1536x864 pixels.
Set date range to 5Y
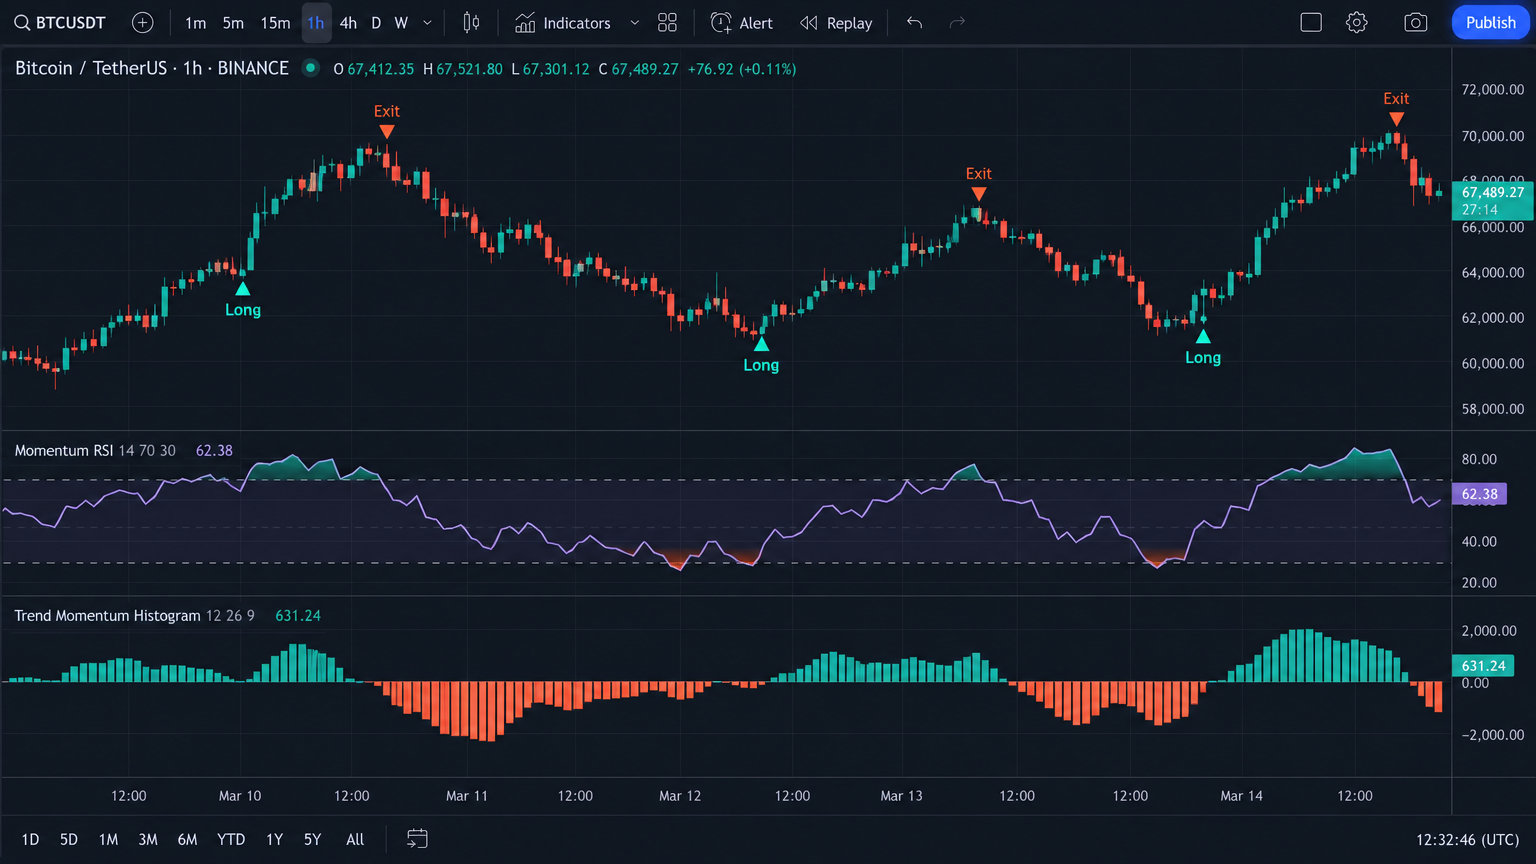(312, 839)
